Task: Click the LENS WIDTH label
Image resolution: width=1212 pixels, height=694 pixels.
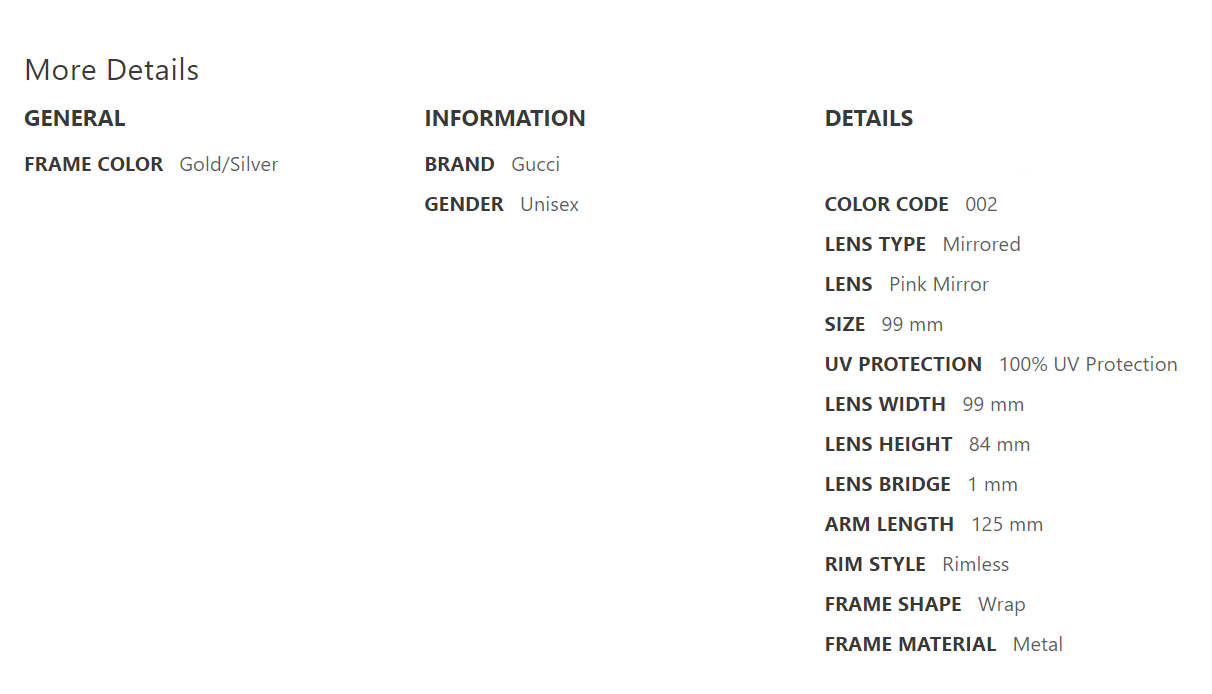Action: [885, 404]
